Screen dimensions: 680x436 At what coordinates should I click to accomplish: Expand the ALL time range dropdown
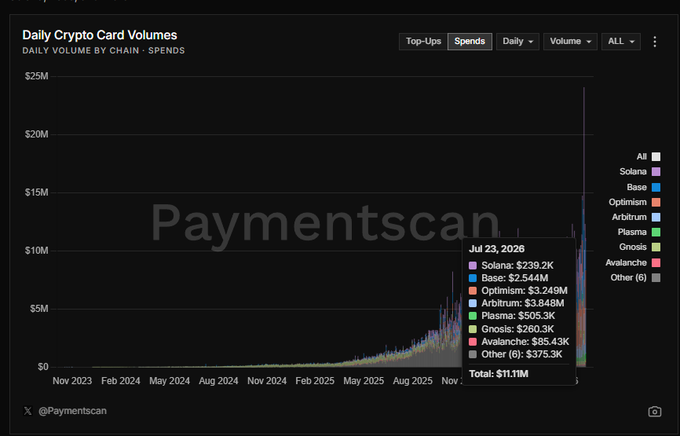(x=621, y=41)
